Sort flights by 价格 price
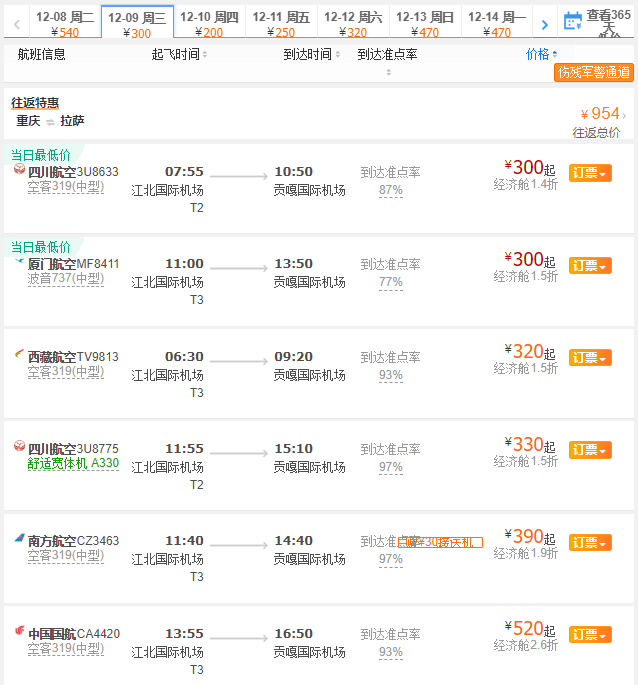The width and height of the screenshot is (638, 685). 541,54
